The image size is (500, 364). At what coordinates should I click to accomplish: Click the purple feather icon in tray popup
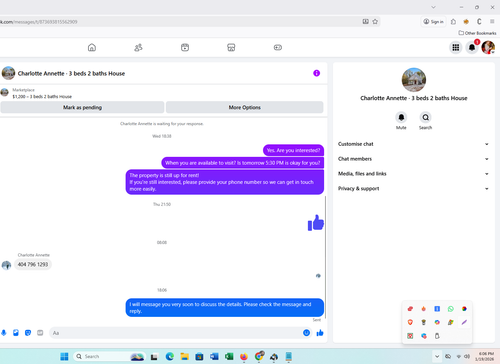[464, 322]
